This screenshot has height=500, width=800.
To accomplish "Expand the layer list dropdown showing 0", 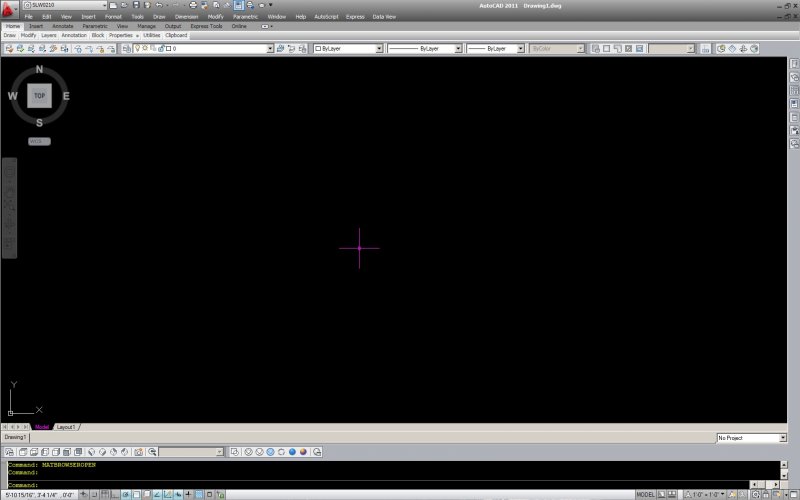I will [x=270, y=48].
